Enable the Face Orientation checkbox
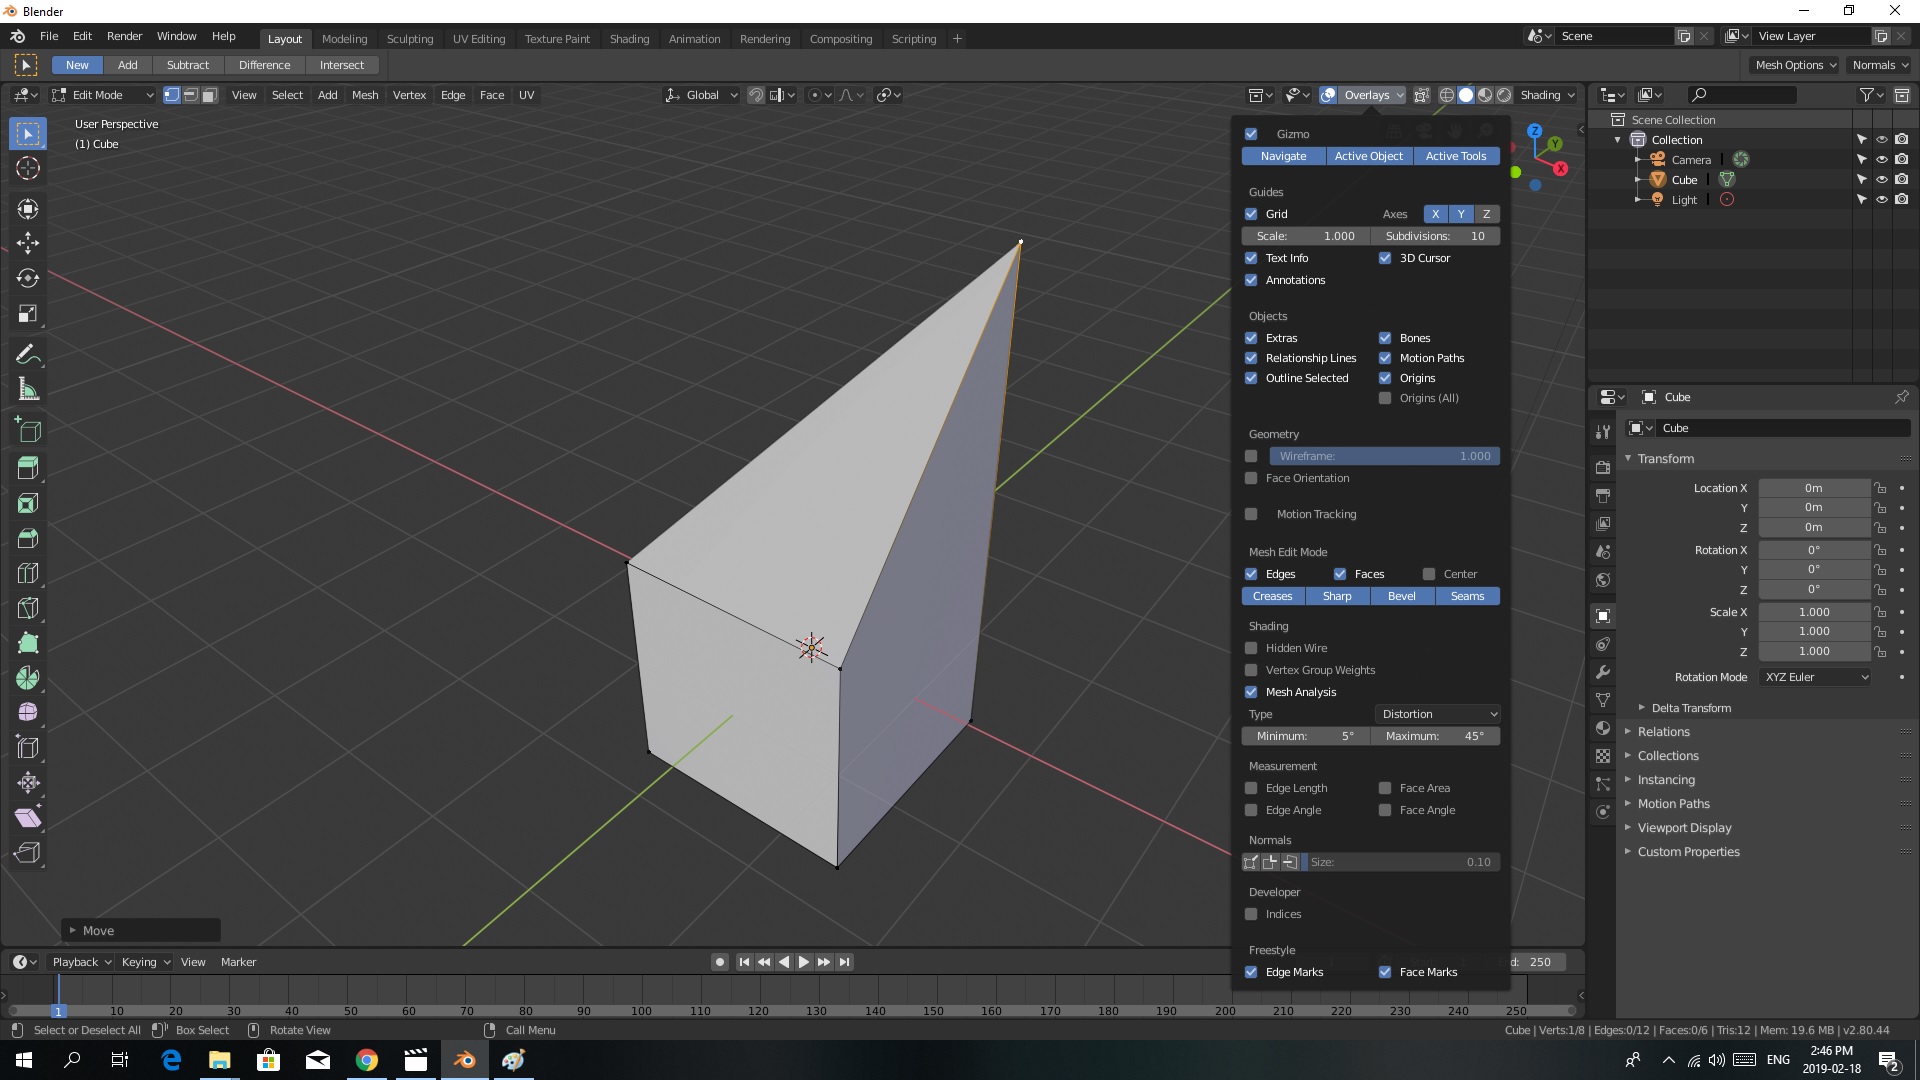The height and width of the screenshot is (1080, 1920). pos(1251,478)
